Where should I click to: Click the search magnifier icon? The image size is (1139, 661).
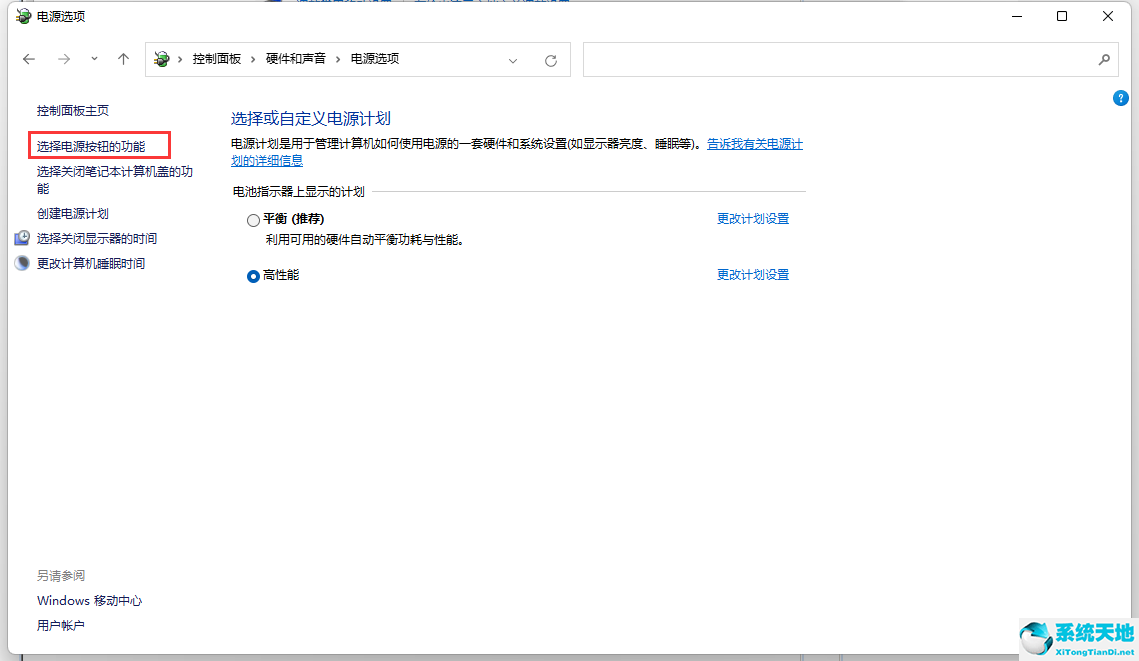click(1104, 60)
